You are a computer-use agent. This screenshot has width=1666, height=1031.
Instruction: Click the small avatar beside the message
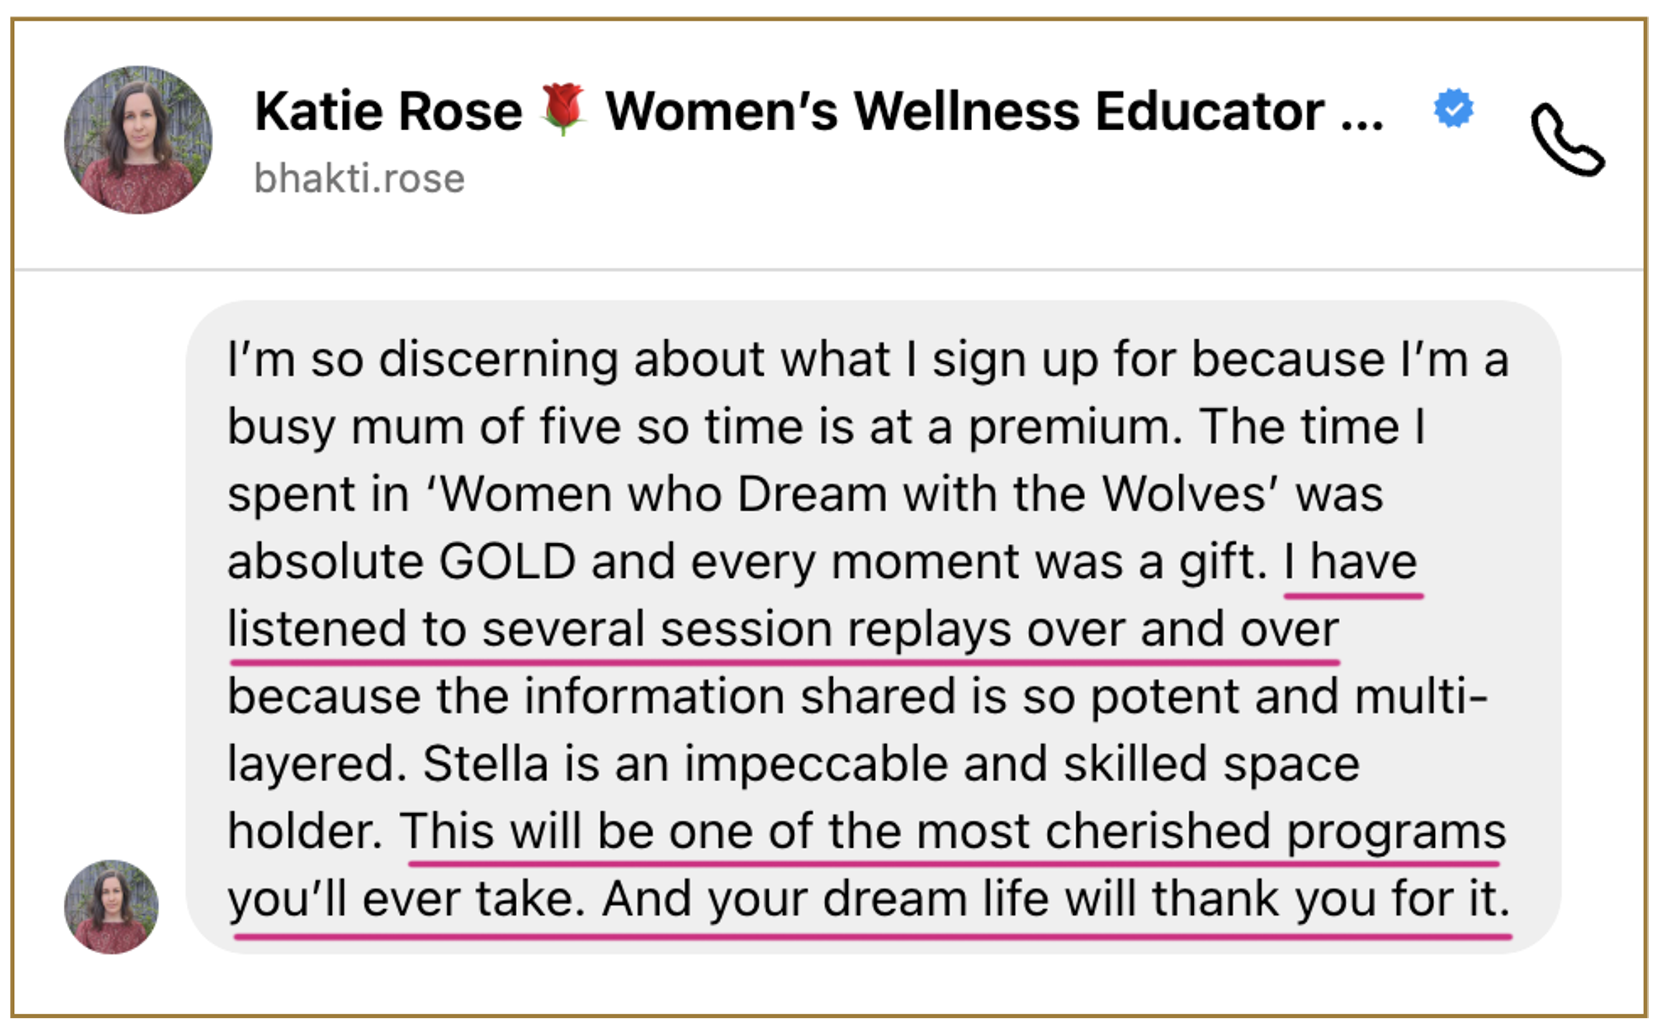pyautogui.click(x=111, y=906)
